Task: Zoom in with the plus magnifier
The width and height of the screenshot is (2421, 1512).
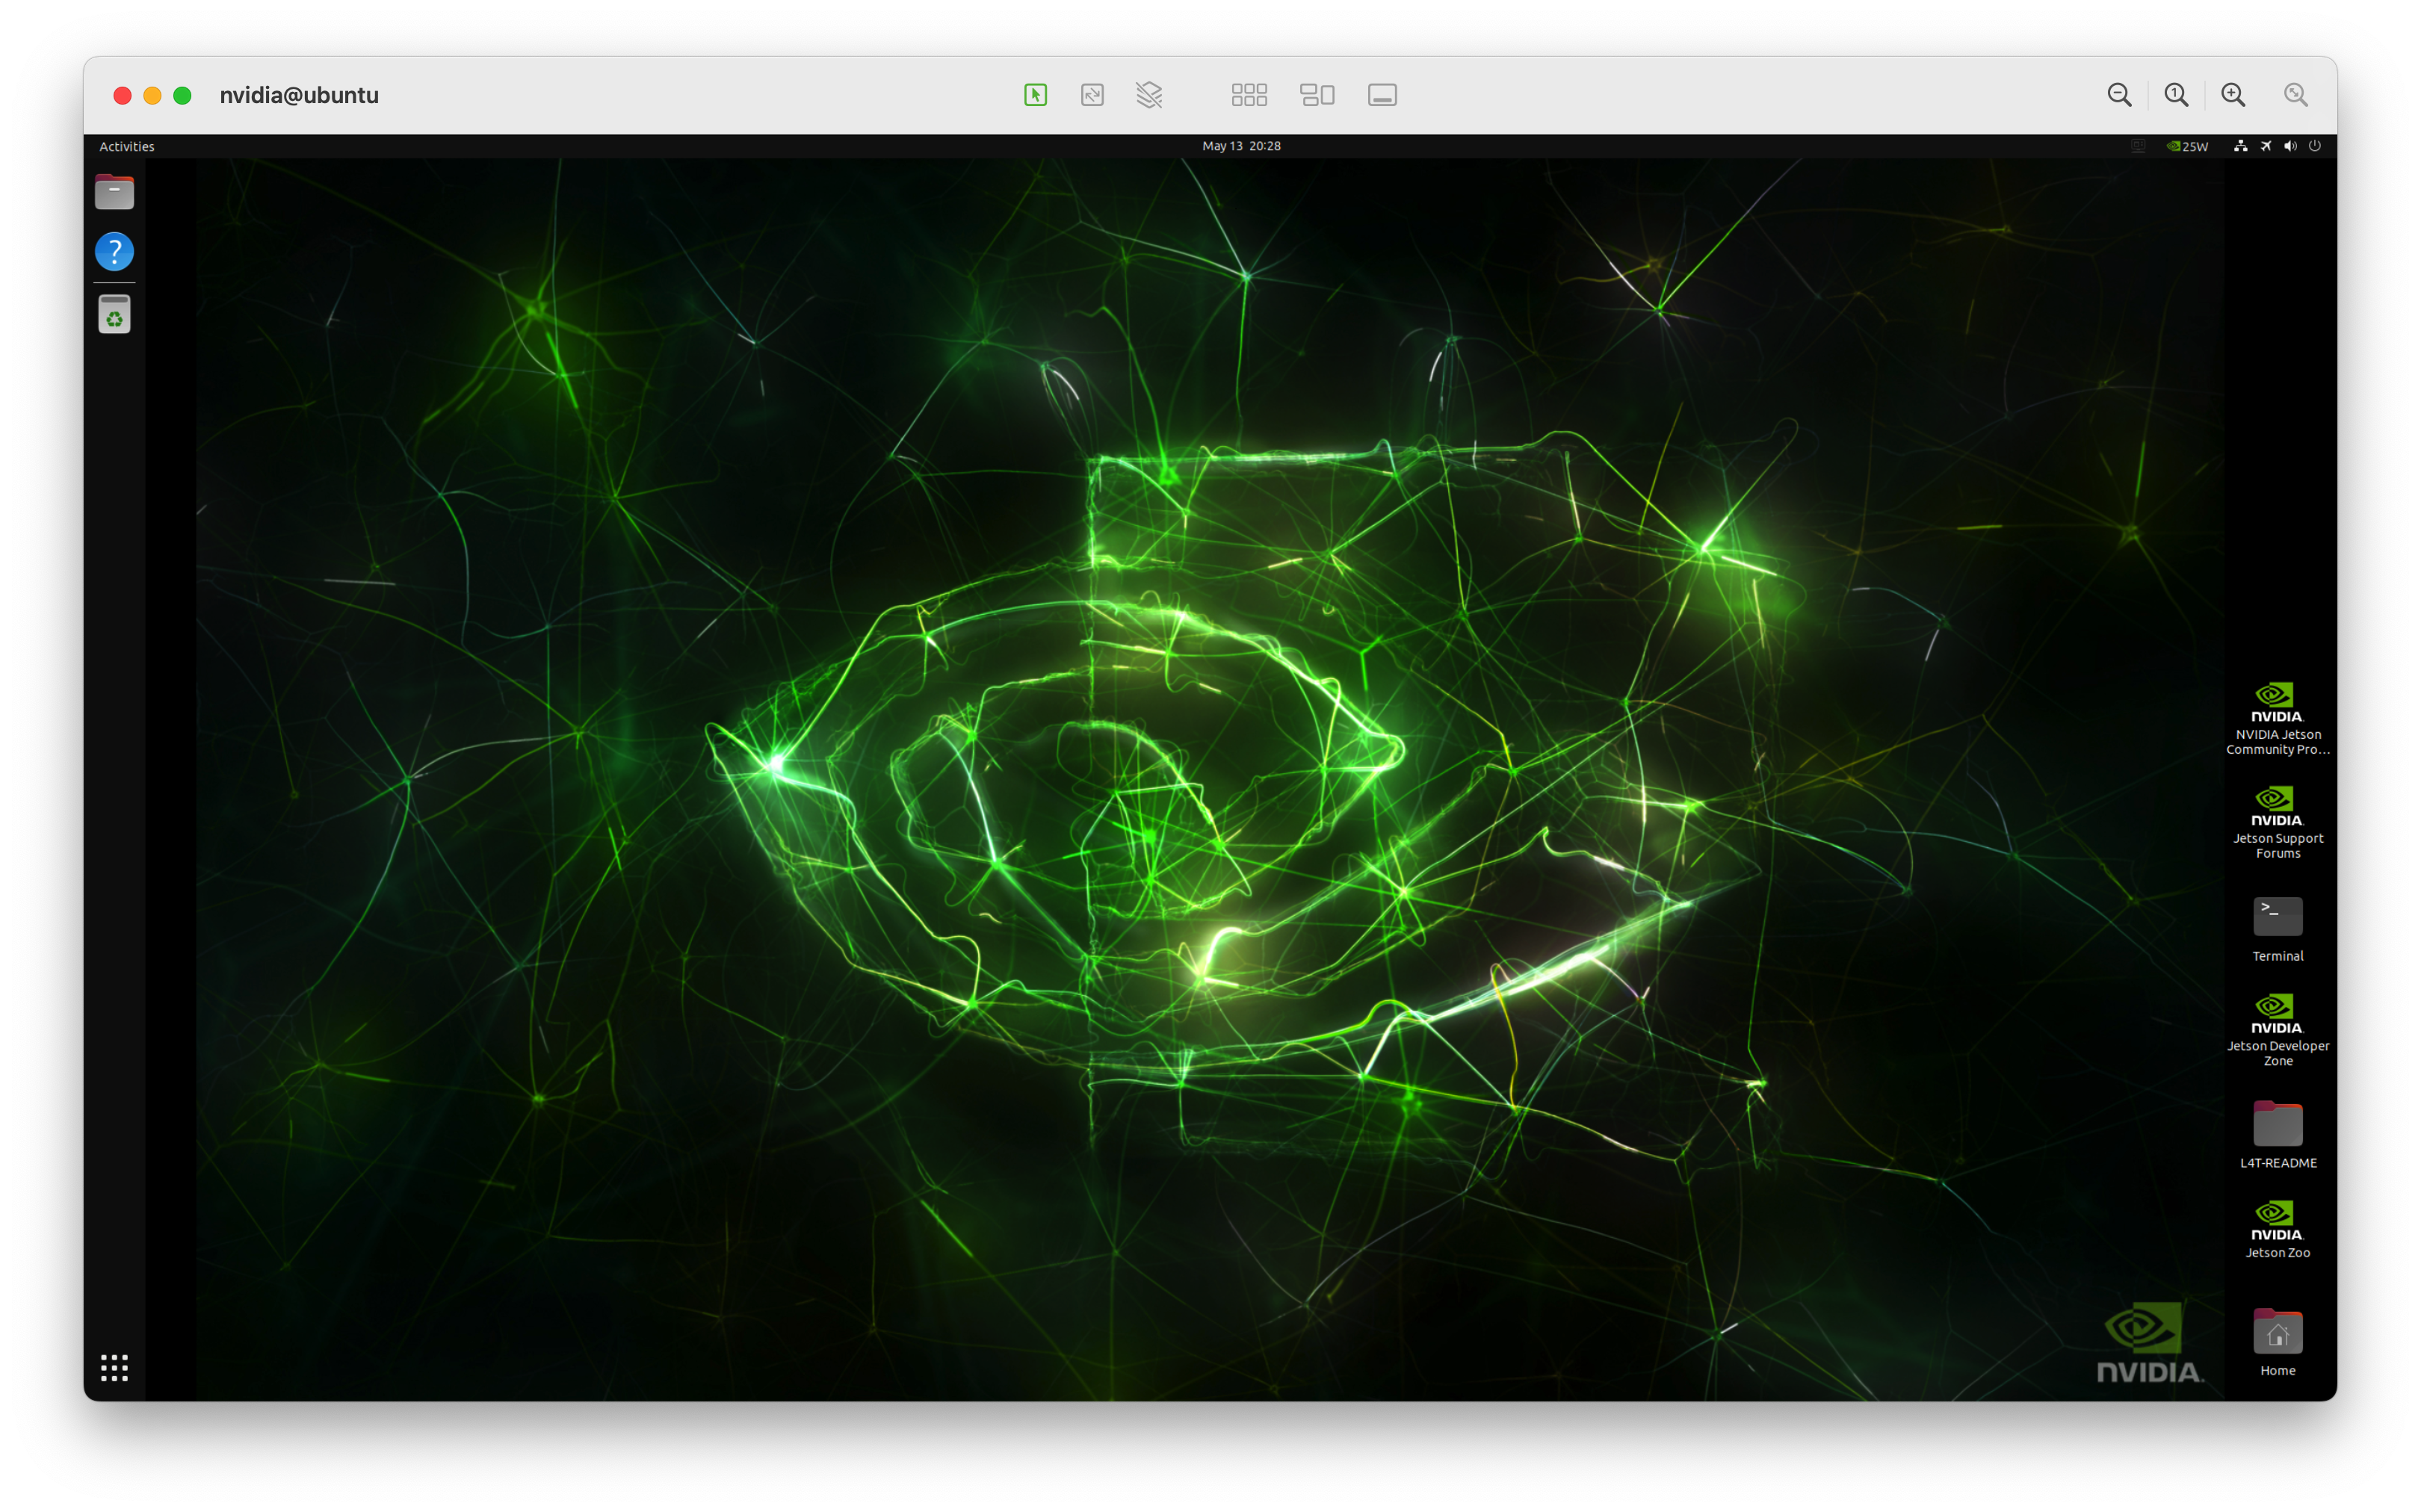Action: pos(2233,95)
